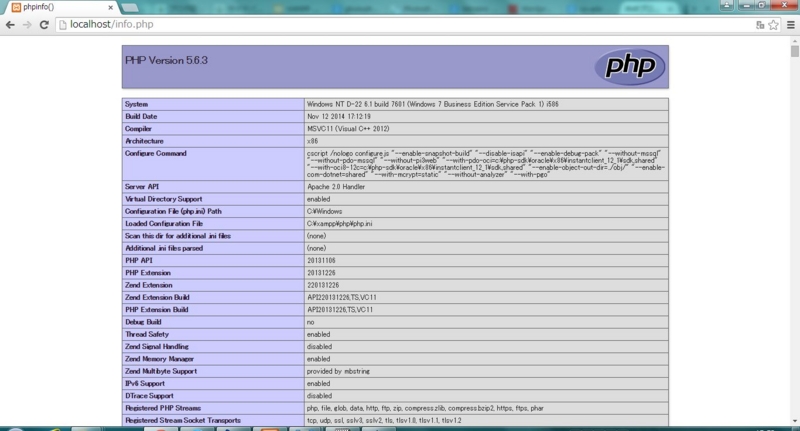Open the translate page icon in address bar

pos(760,24)
